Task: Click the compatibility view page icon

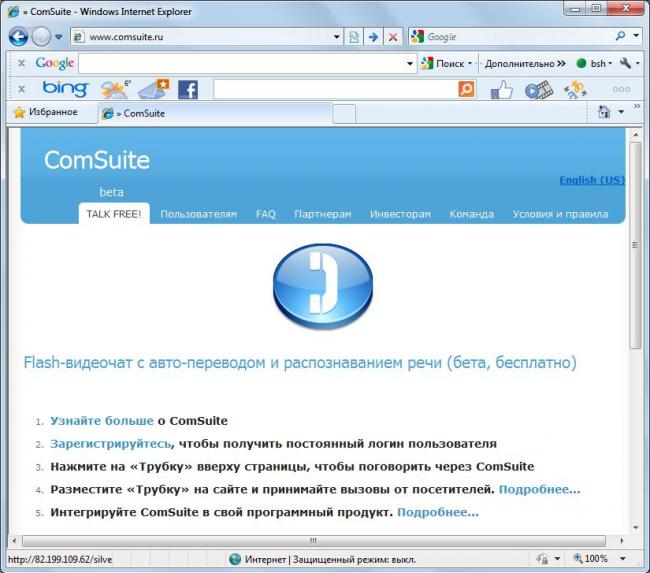Action: (354, 37)
